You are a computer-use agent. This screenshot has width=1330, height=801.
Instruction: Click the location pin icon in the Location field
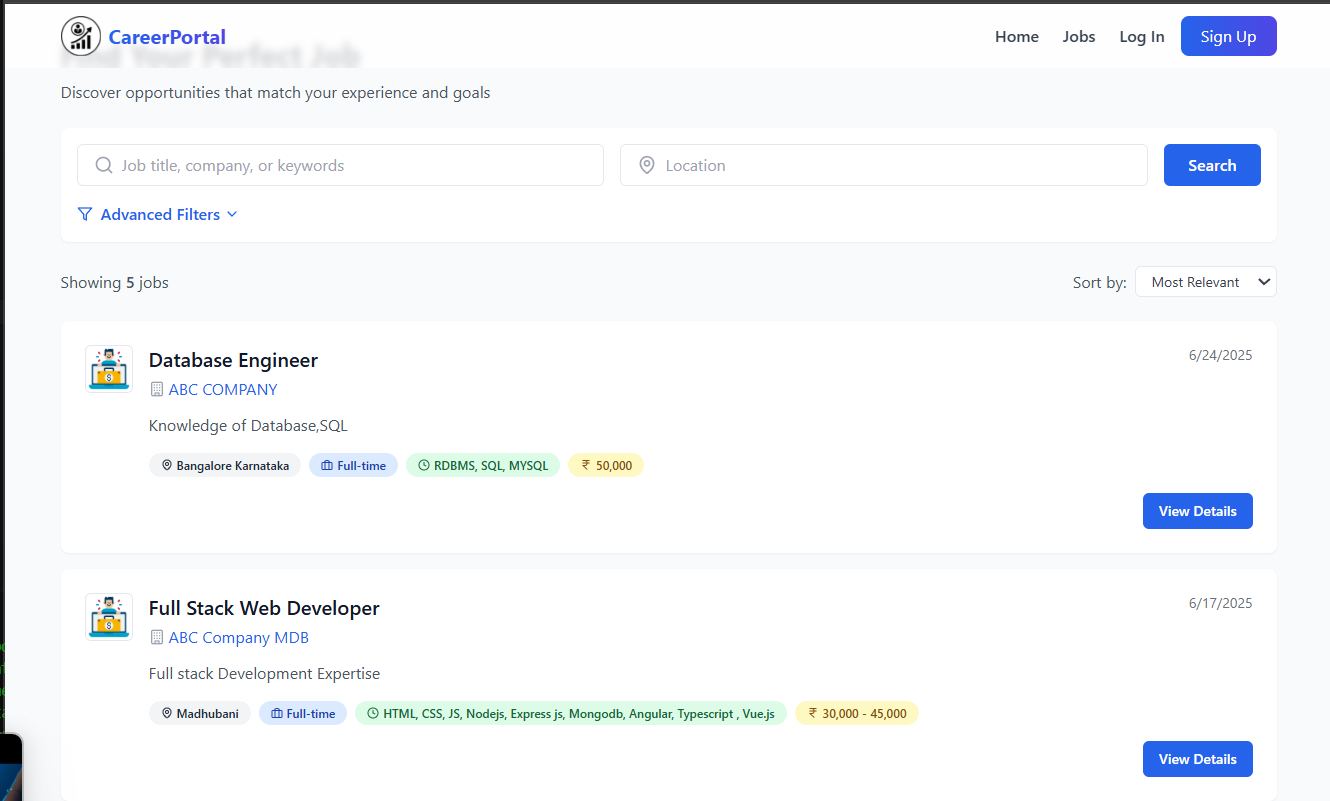point(647,165)
